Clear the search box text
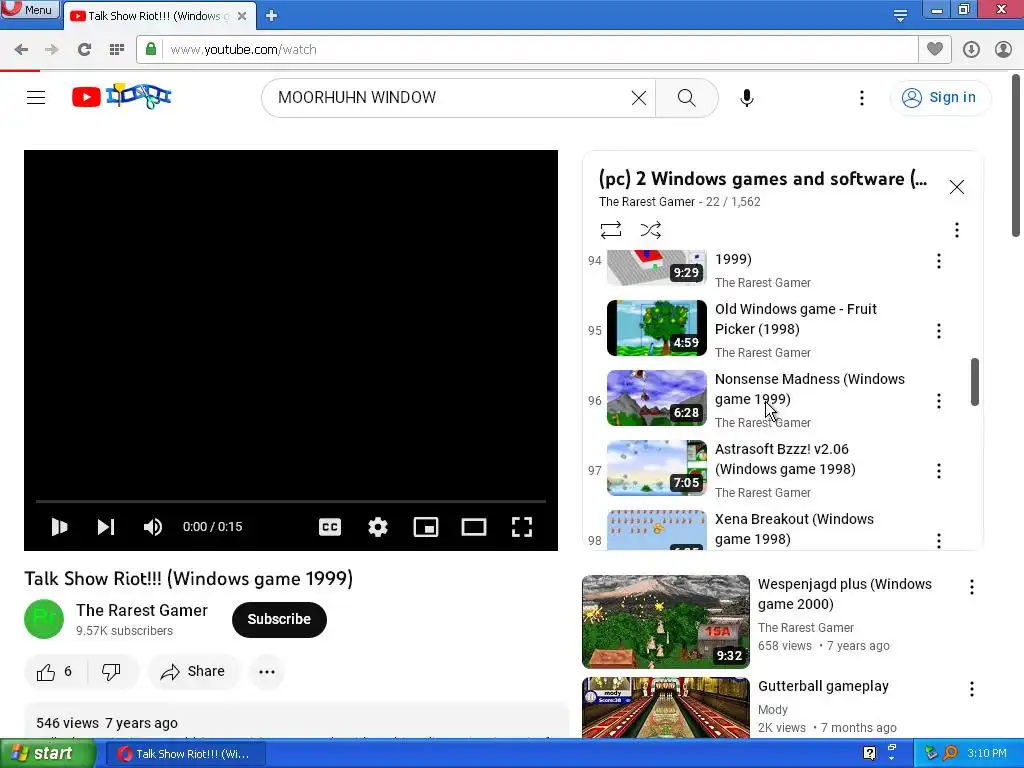 click(639, 98)
